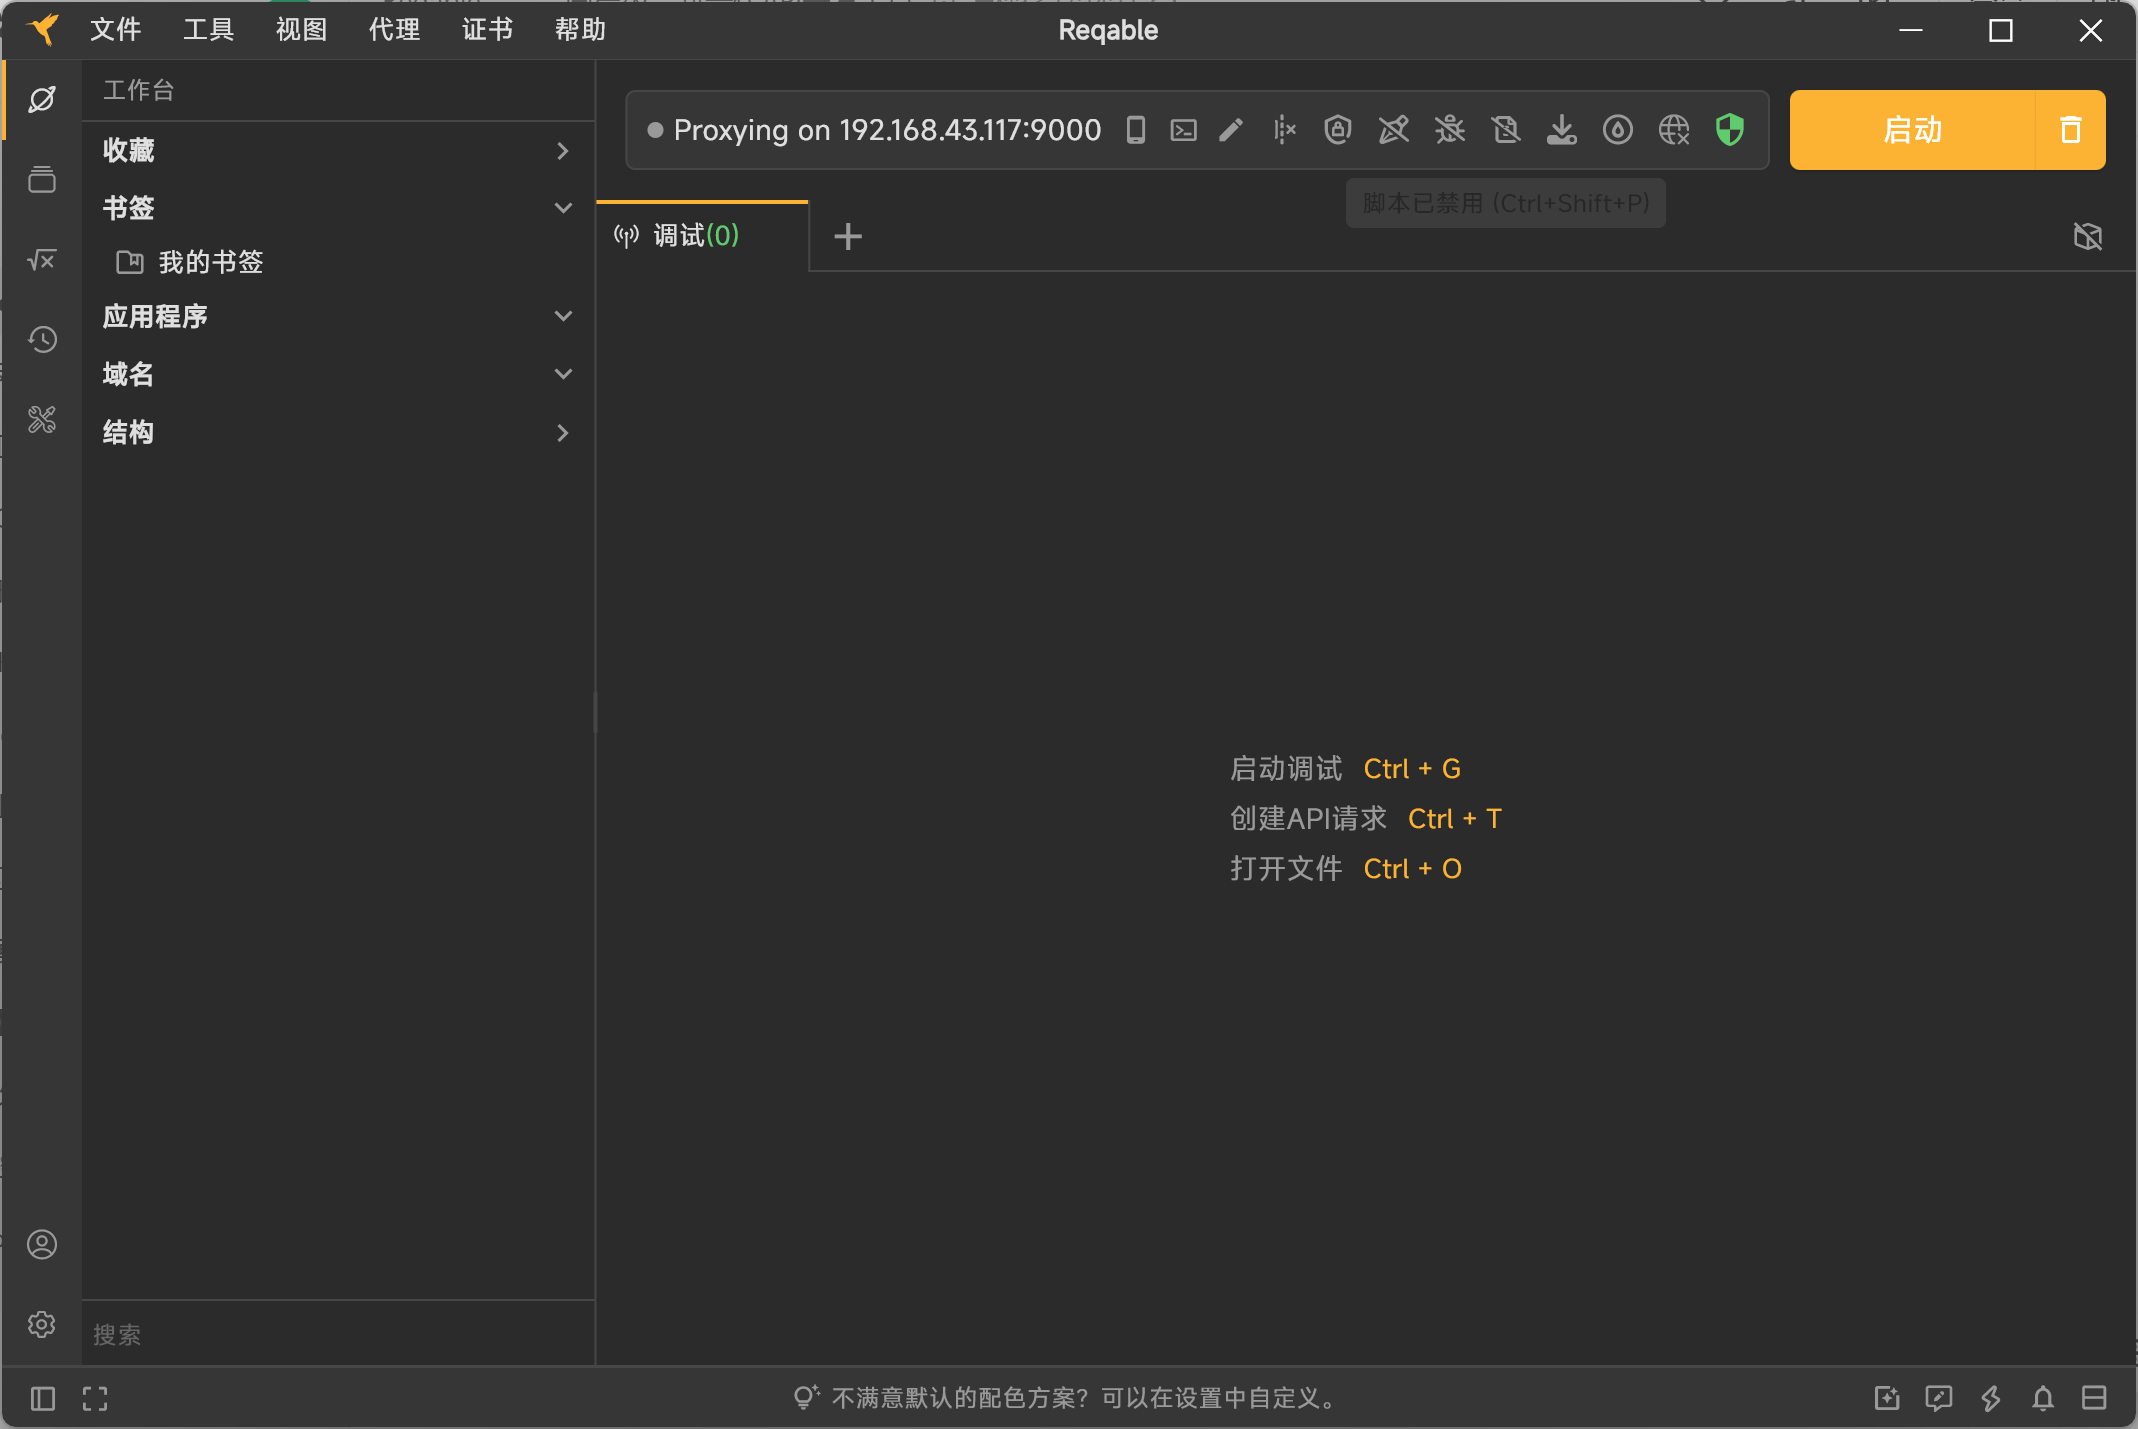2138x1429 pixels.
Task: Click the 结构 section label
Action: 128,433
